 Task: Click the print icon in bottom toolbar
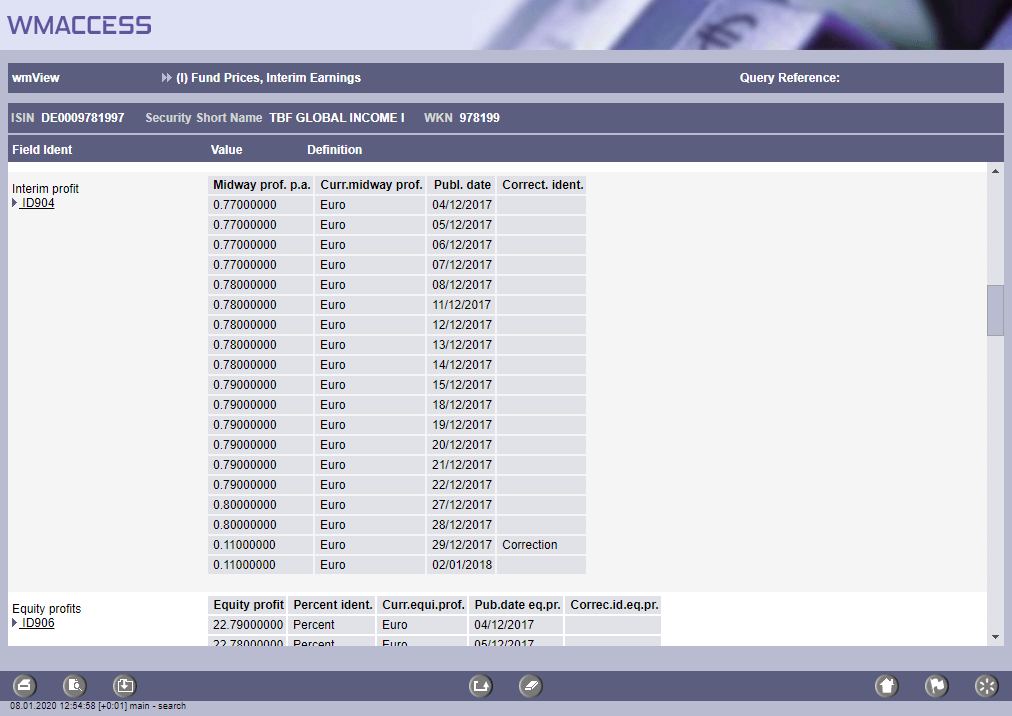pyautogui.click(x=25, y=686)
